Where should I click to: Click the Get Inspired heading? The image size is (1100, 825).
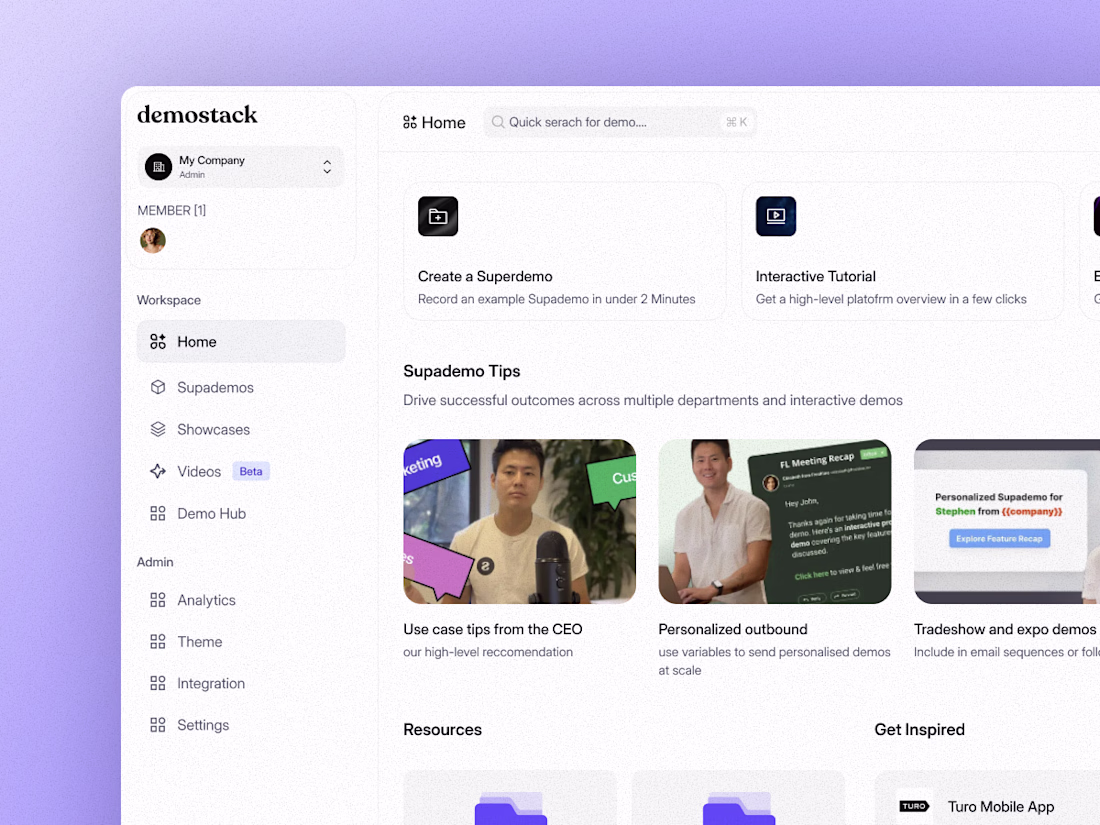click(919, 730)
